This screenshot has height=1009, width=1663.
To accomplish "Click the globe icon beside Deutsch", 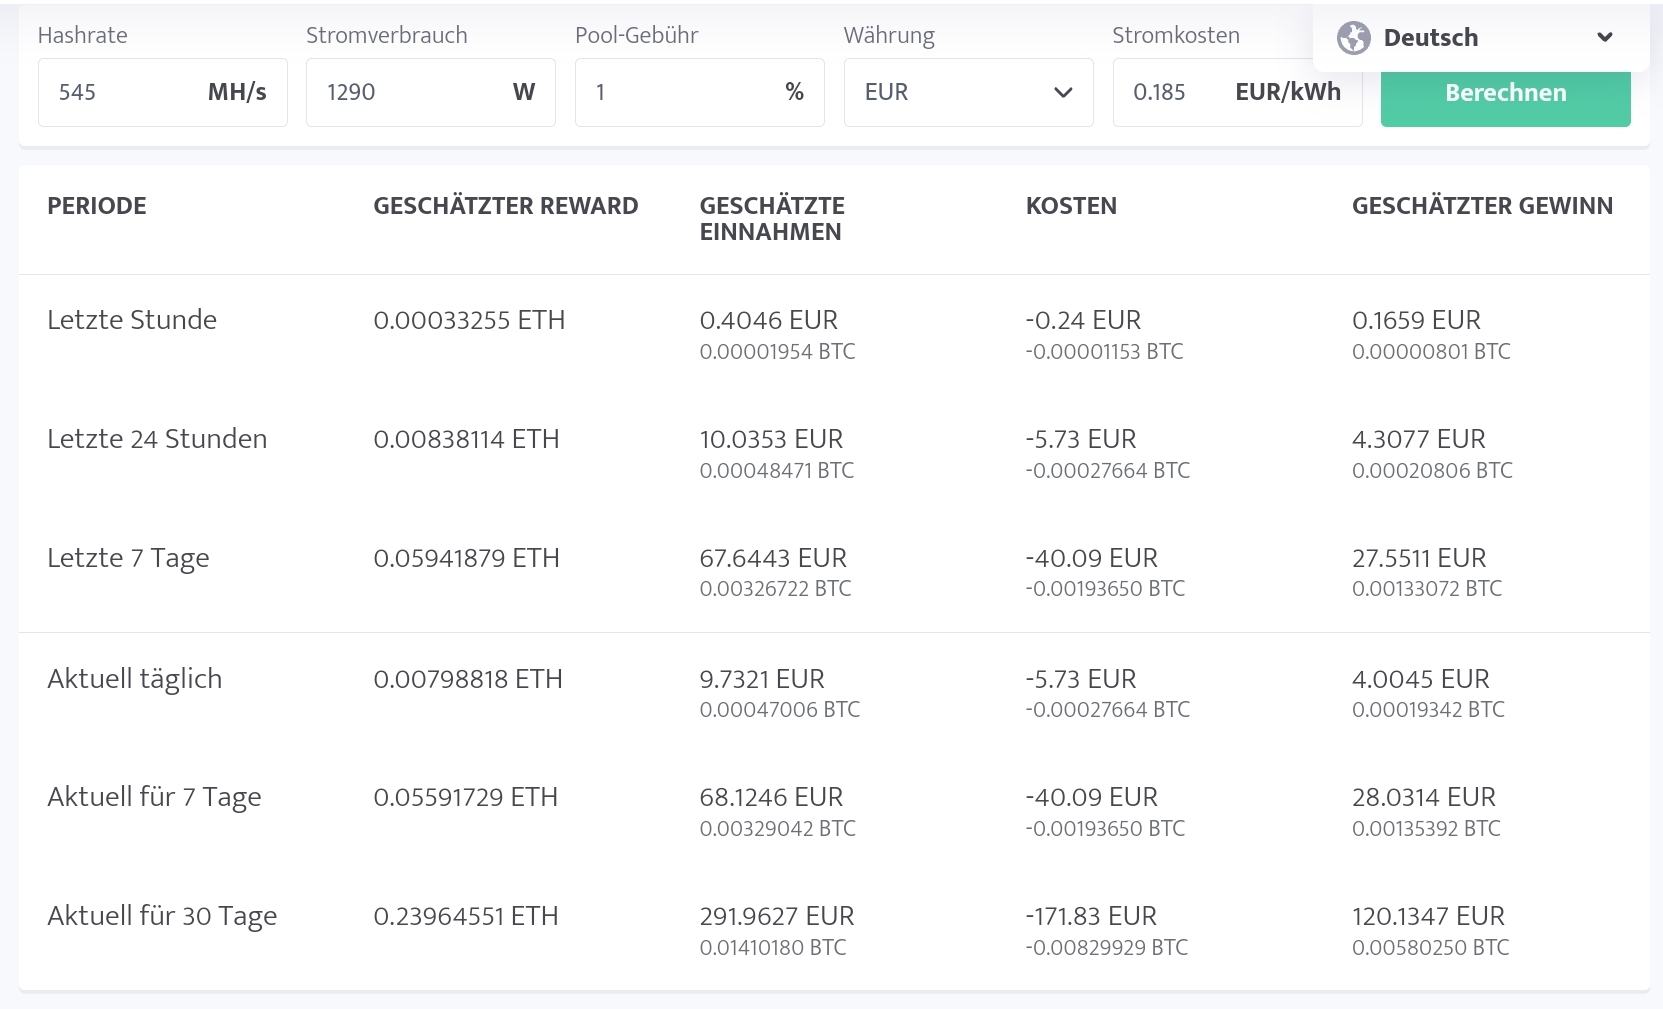I will click(1353, 38).
